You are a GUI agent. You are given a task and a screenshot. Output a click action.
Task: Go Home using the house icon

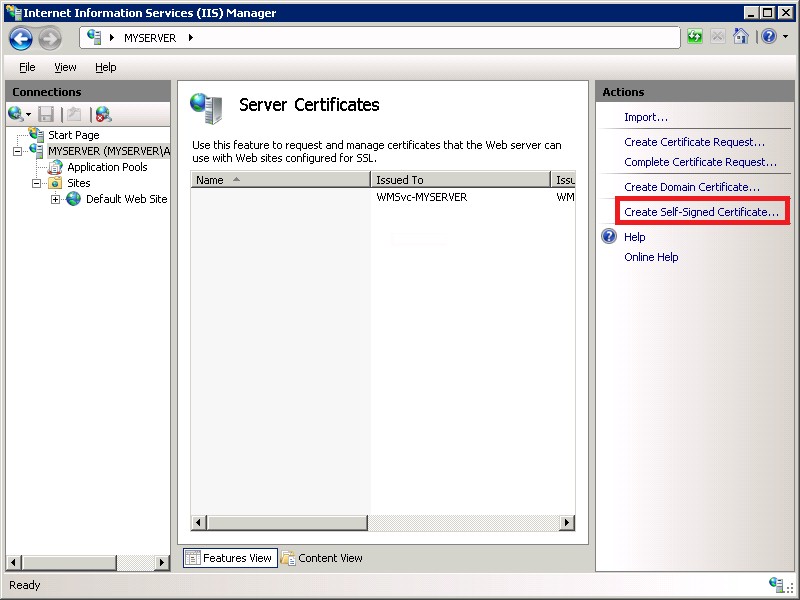click(x=740, y=36)
